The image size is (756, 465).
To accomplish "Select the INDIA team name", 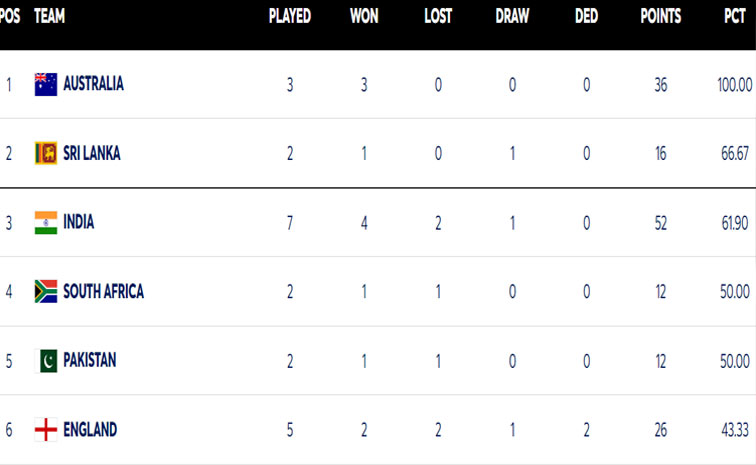I will (x=79, y=222).
